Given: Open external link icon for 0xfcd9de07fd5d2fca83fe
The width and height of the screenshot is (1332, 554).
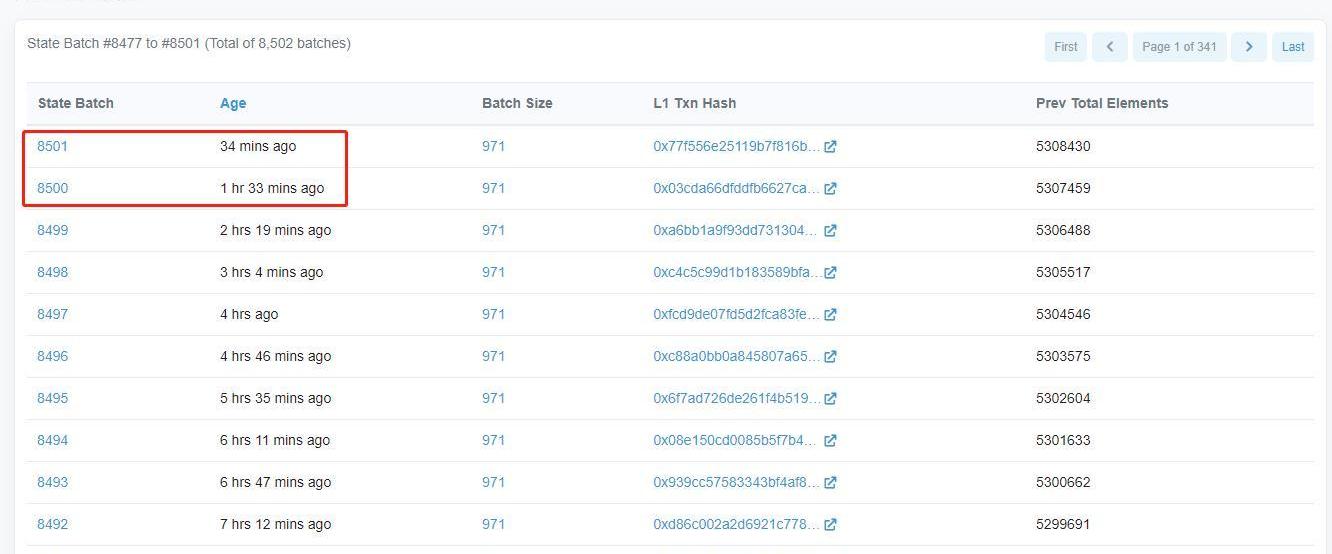Looking at the screenshot, I should (830, 315).
